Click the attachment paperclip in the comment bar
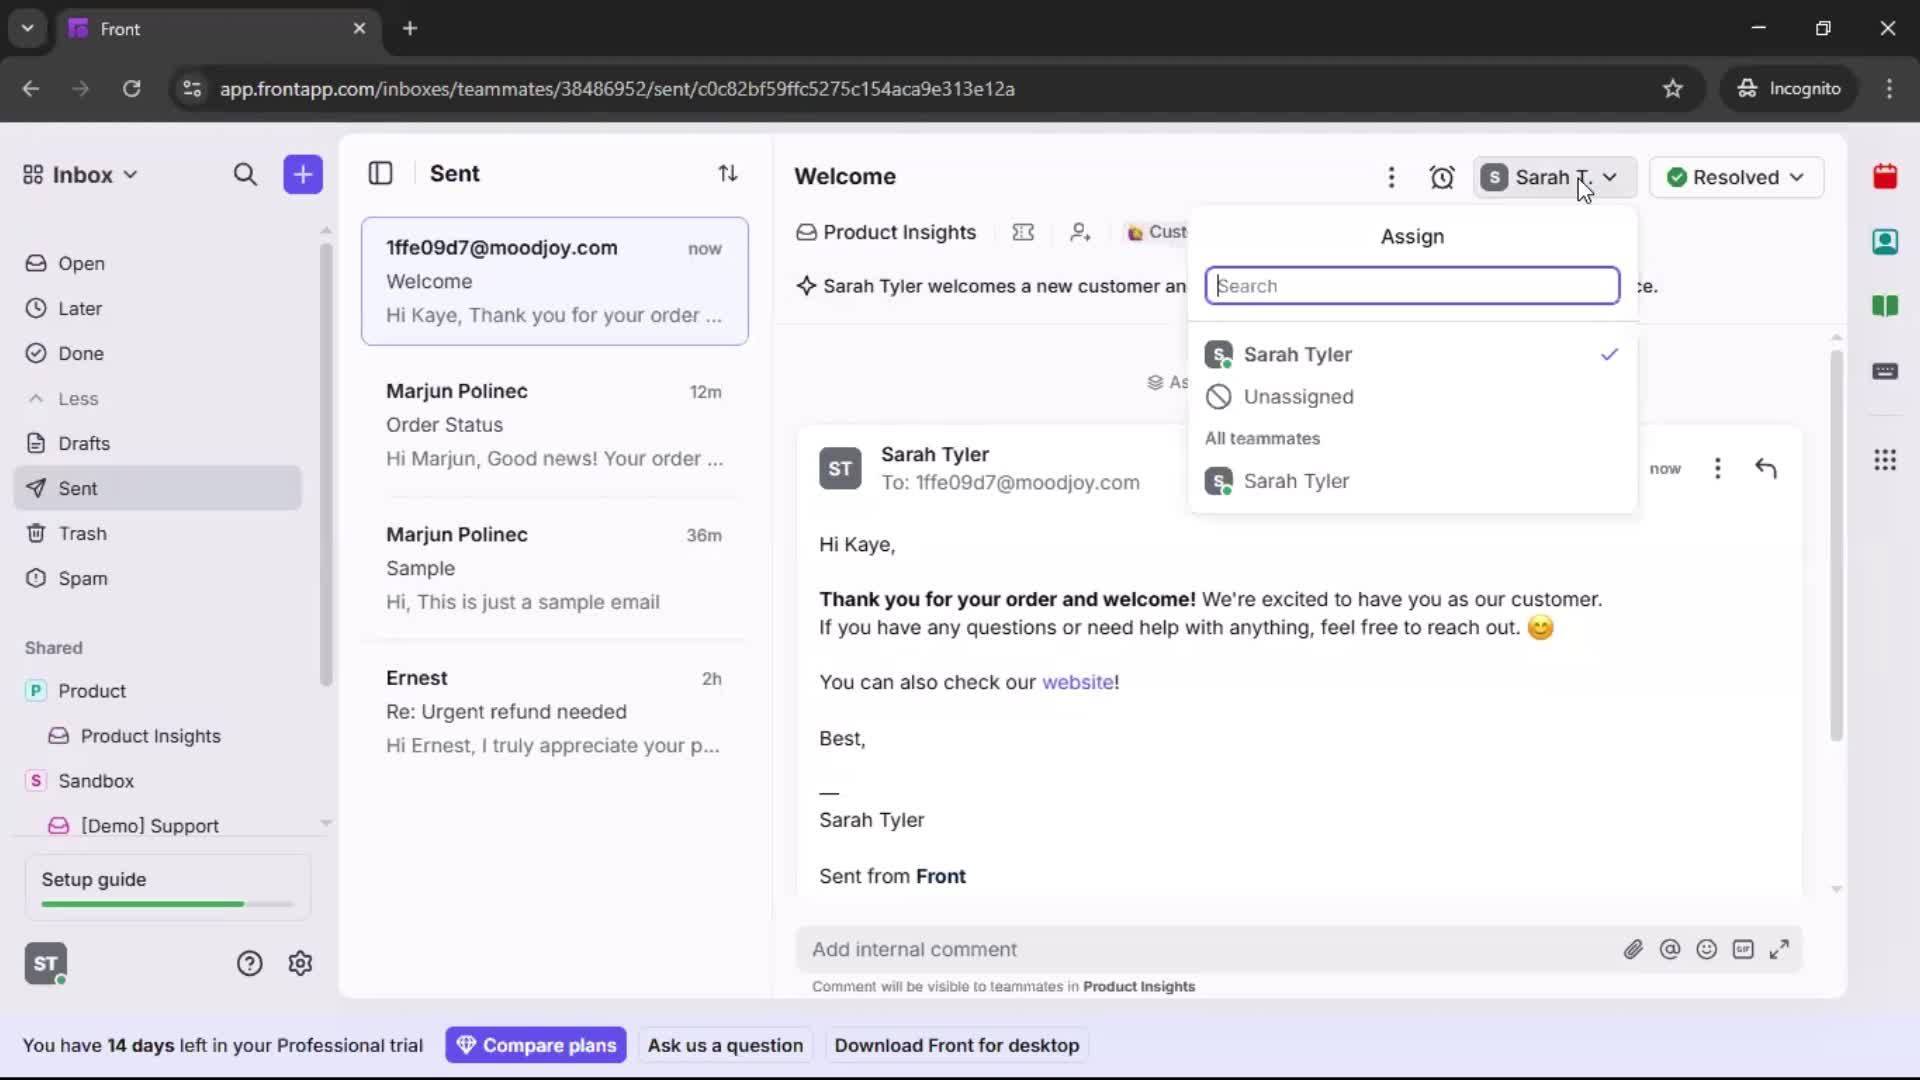Viewport: 1920px width, 1080px height. click(x=1634, y=949)
